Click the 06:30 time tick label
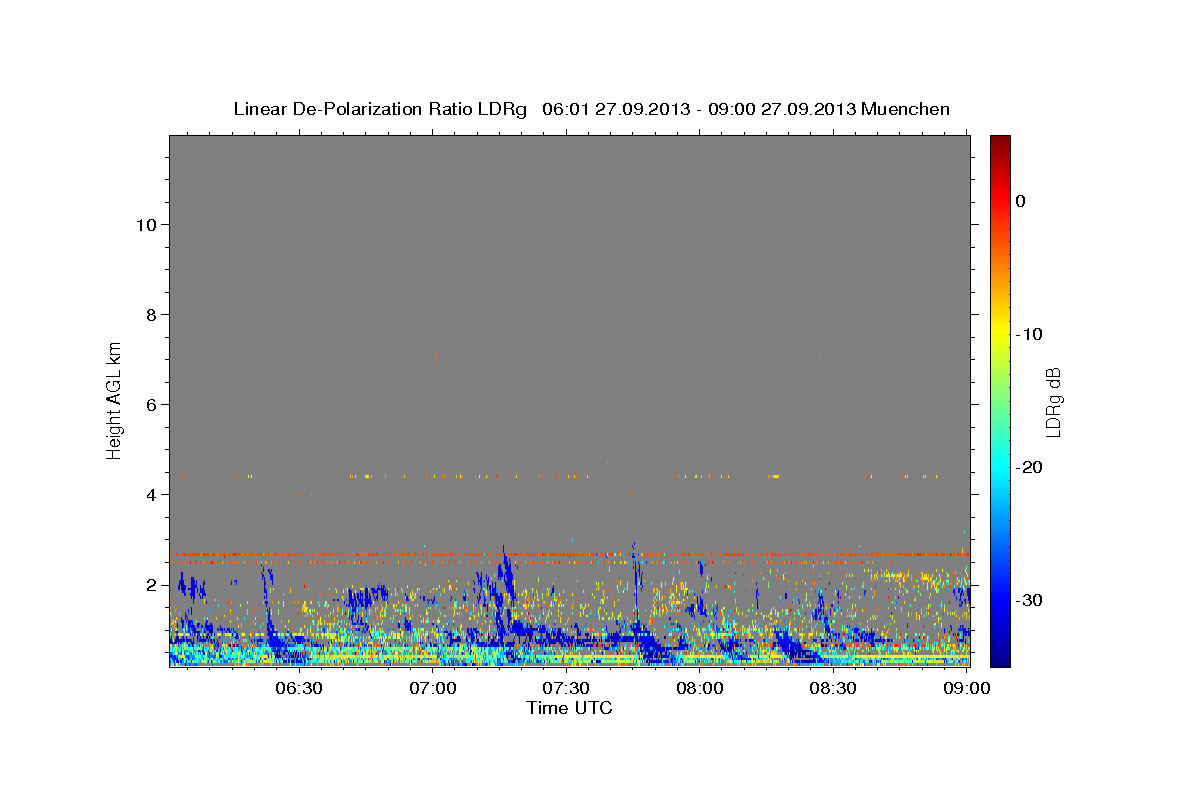 pos(298,689)
